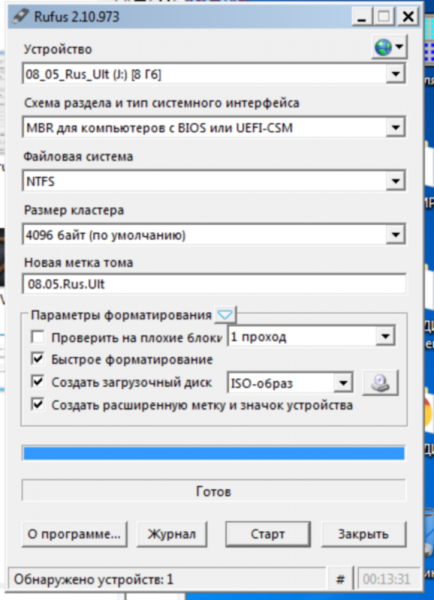Viewport: 434px width, 600px height.
Task: Minimize the Rufus window
Action: [362, 16]
